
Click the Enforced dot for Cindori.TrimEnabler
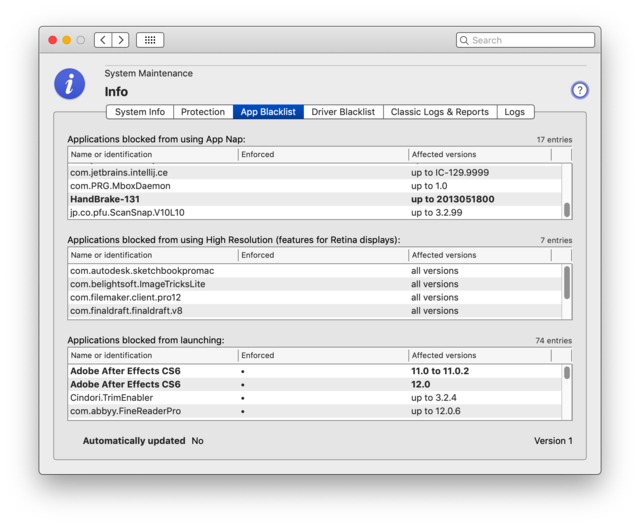pos(243,398)
